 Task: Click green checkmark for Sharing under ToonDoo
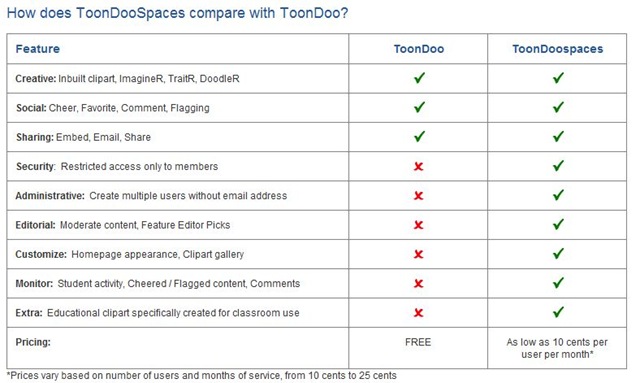coord(419,136)
